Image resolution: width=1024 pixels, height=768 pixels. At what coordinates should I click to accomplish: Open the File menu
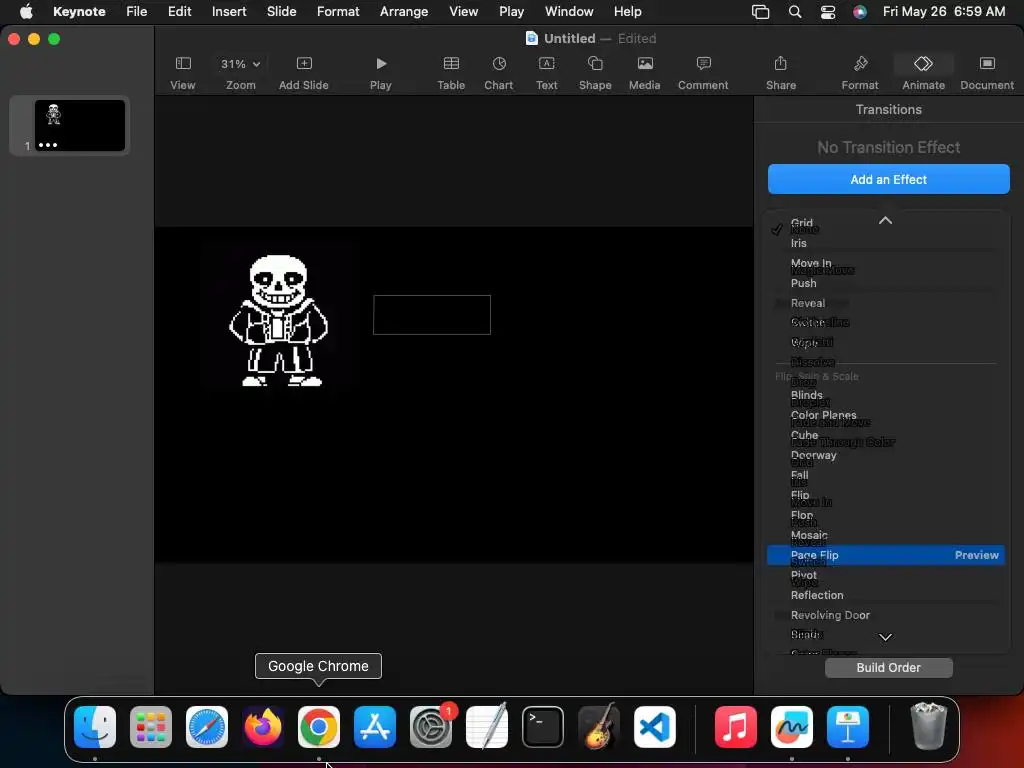point(136,12)
